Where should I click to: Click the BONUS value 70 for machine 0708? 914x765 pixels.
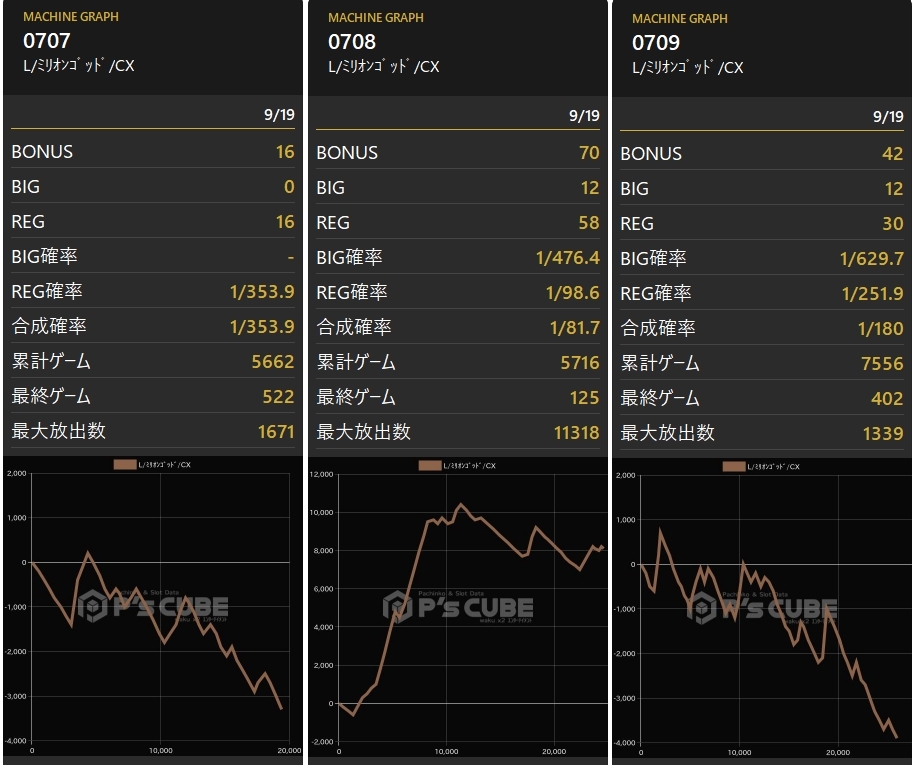click(589, 153)
